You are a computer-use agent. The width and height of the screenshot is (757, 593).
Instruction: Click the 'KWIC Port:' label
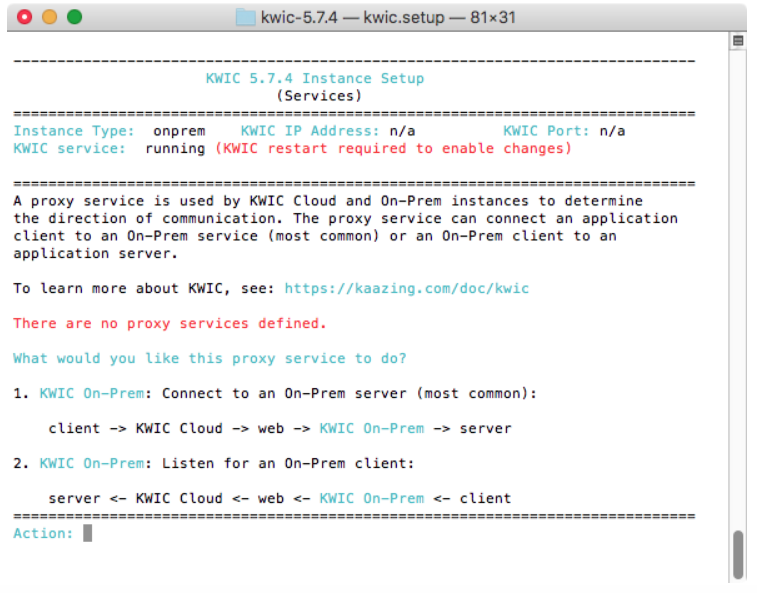coord(546,131)
